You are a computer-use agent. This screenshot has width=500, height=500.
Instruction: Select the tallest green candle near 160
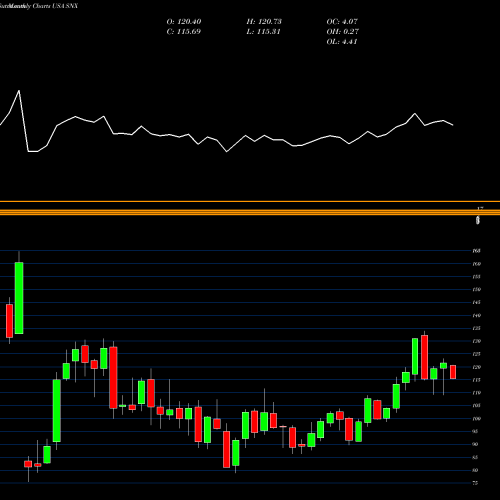coord(19,298)
